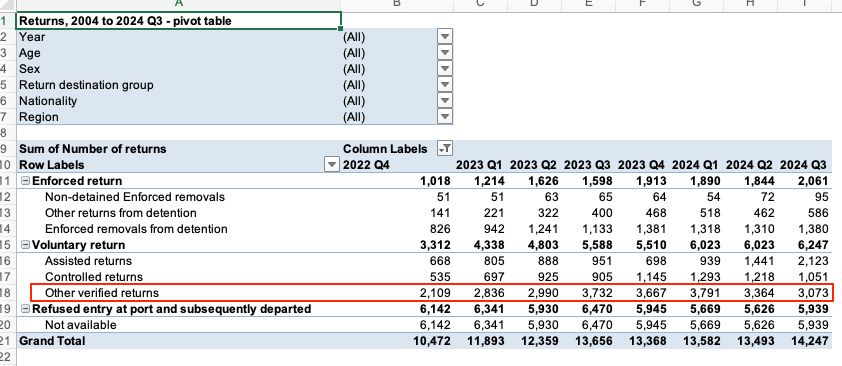Open the Column Labels filter dropdown

[x=444, y=149]
